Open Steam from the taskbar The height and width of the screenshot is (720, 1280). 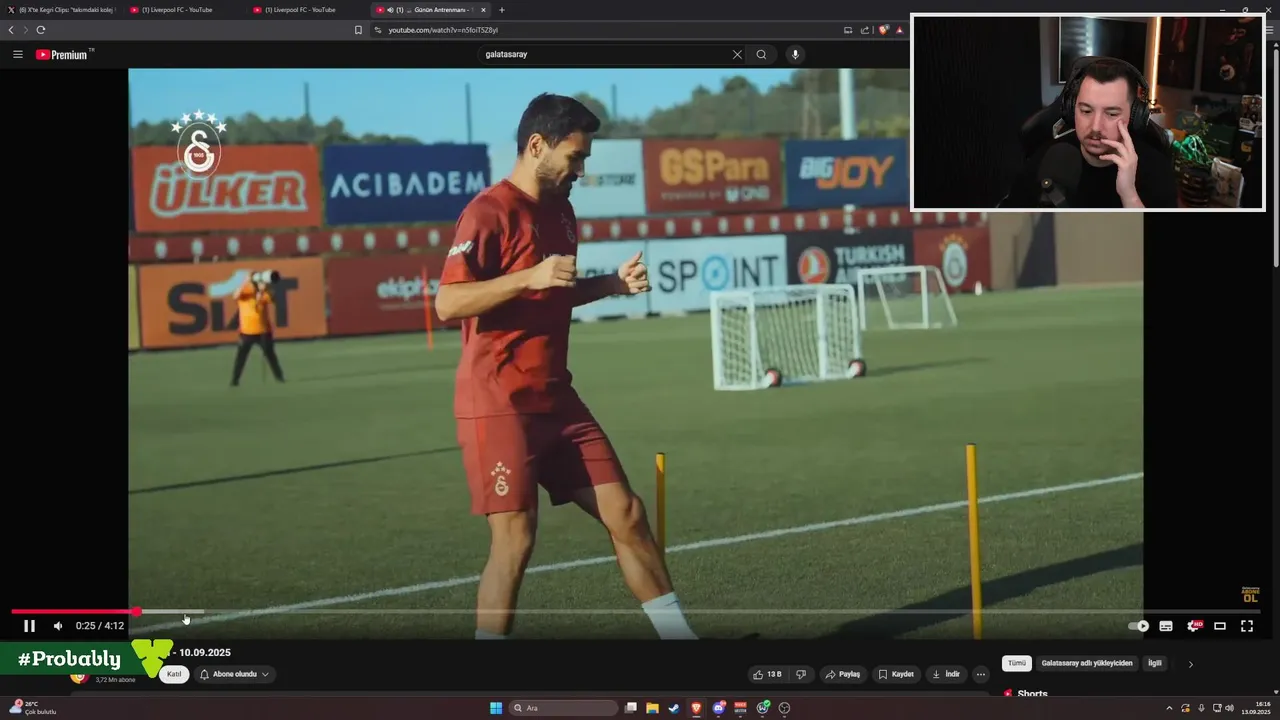[674, 708]
